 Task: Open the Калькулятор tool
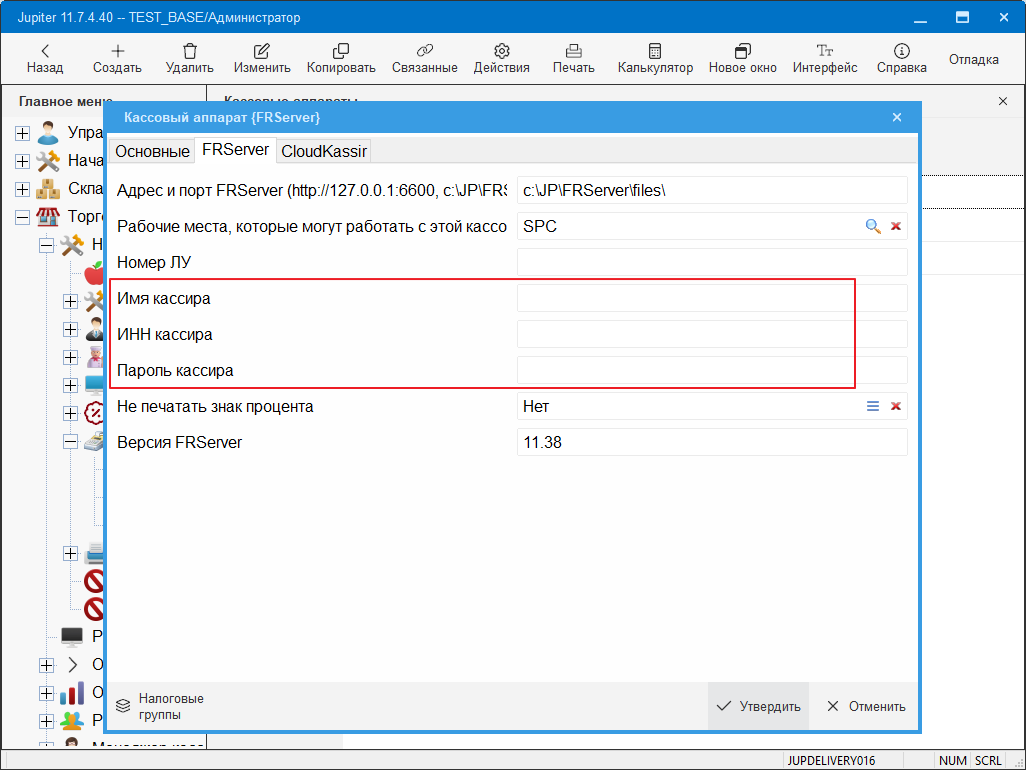pos(655,51)
